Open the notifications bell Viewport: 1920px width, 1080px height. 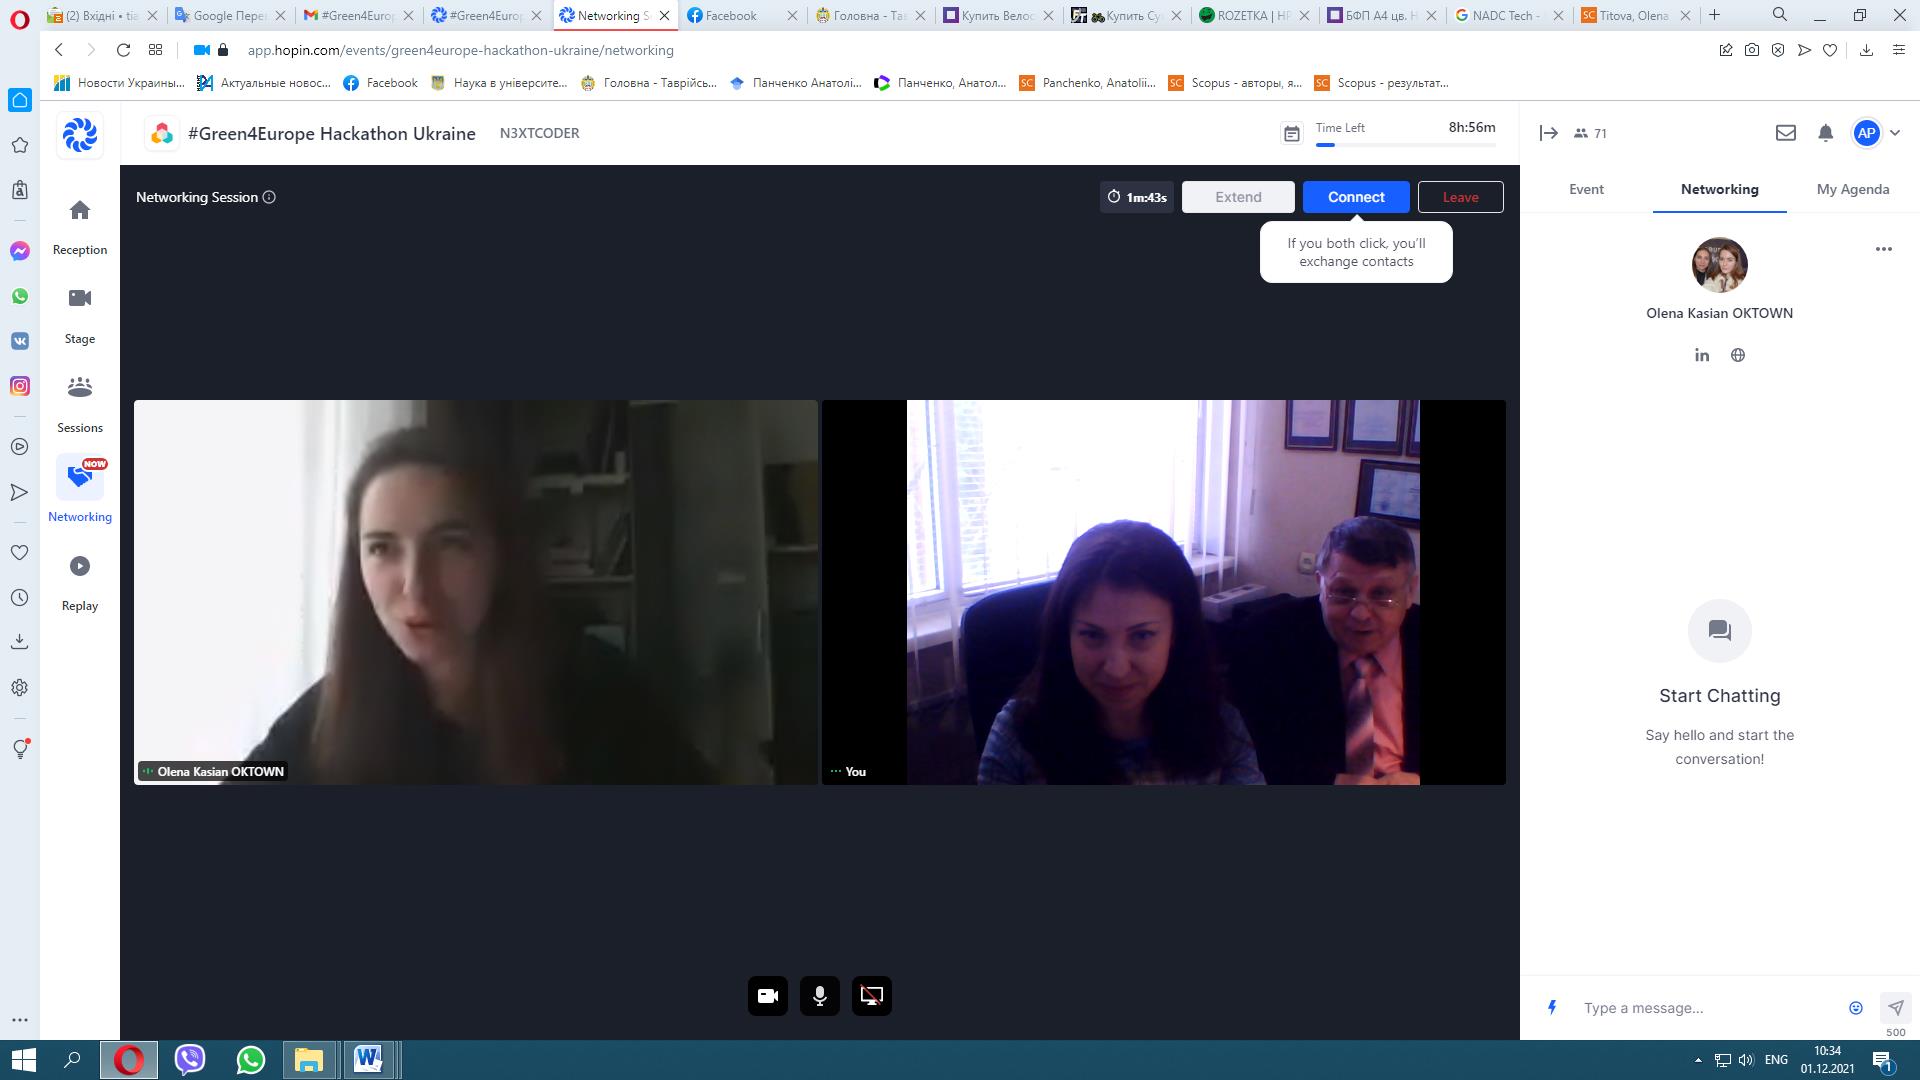(x=1825, y=133)
